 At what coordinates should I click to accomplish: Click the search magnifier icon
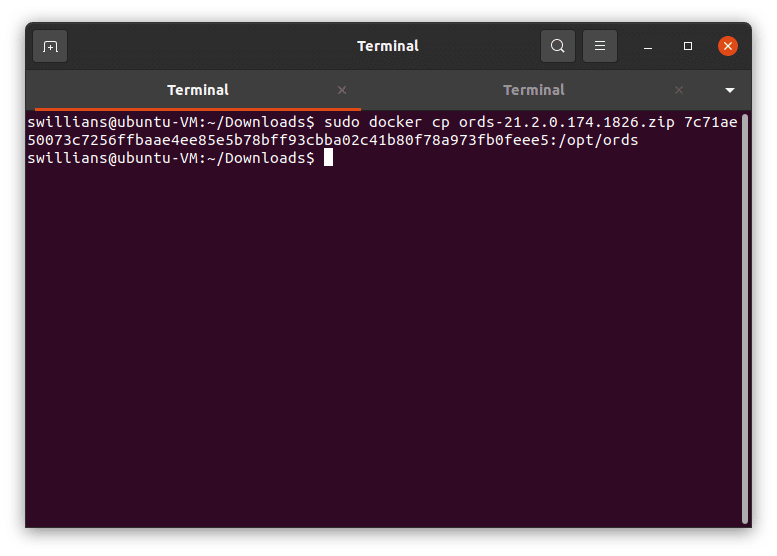click(x=558, y=46)
